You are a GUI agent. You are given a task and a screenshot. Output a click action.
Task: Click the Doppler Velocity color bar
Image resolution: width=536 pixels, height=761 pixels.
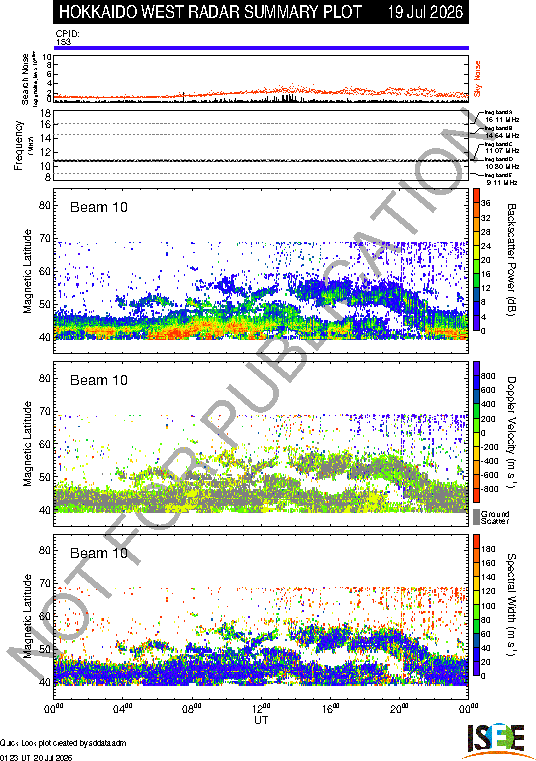(476, 432)
